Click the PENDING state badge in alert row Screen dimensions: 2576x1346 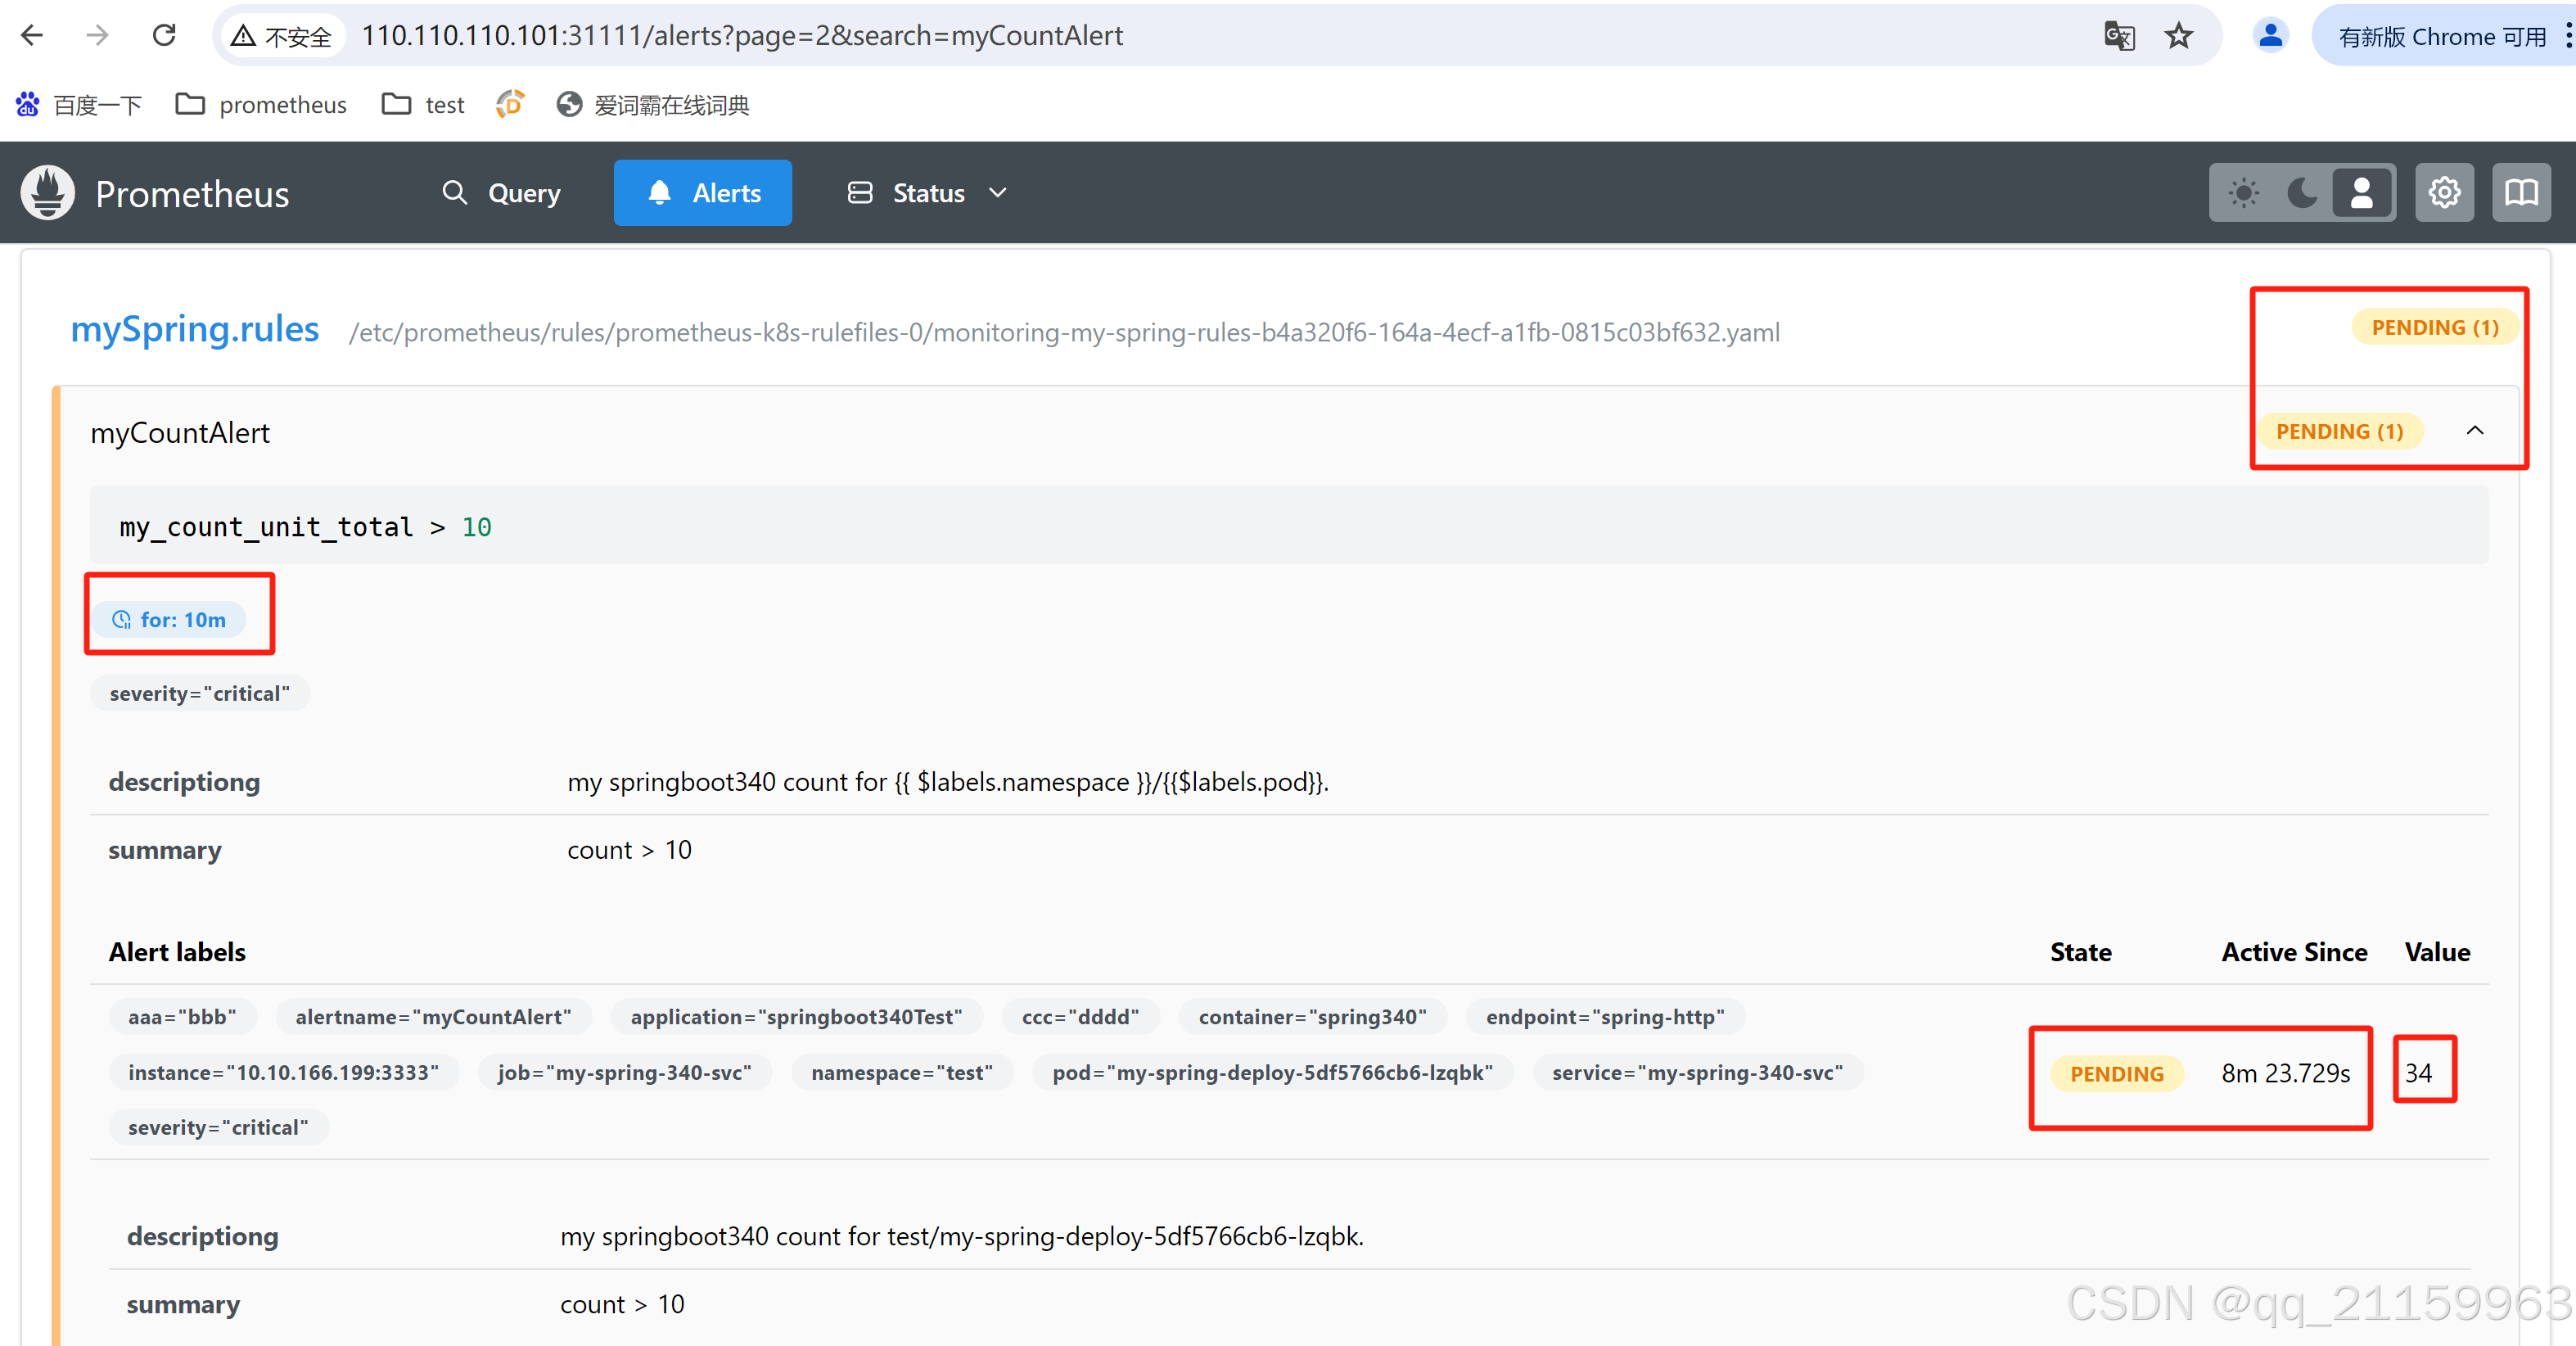point(2116,1074)
